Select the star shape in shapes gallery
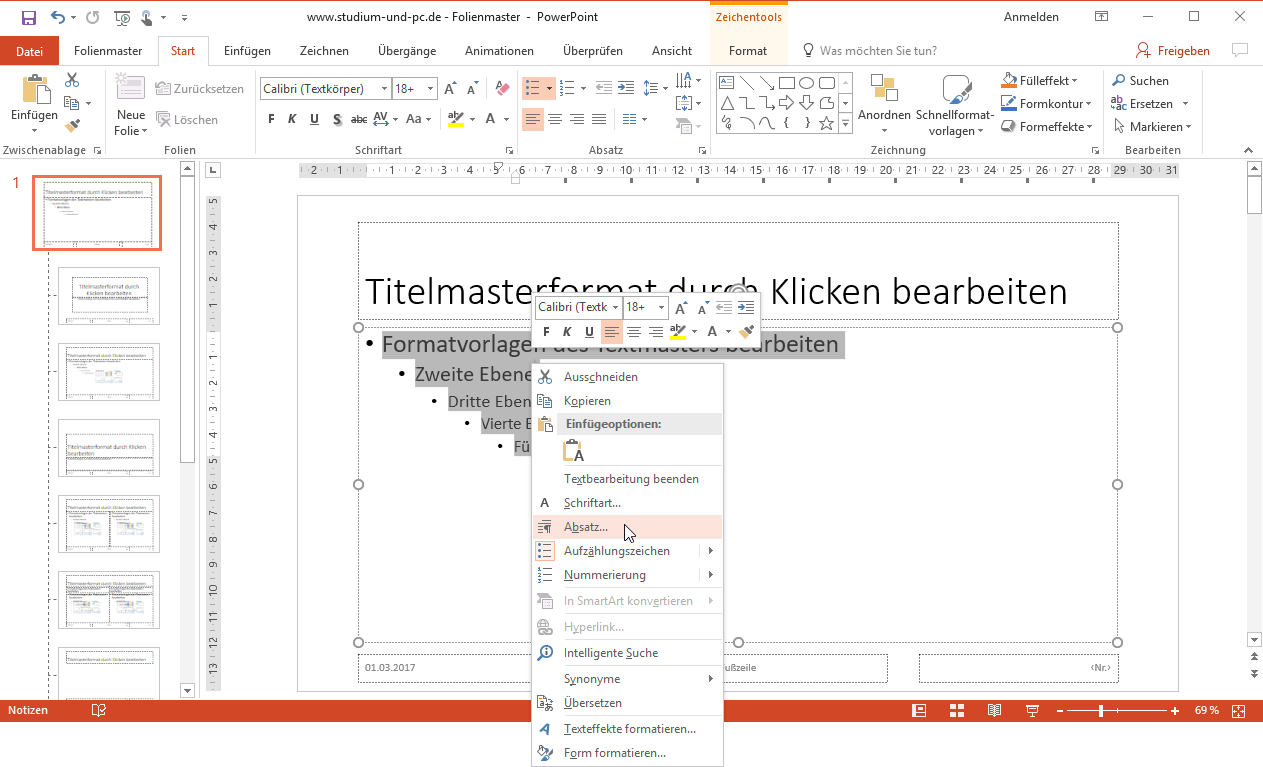Image resolution: width=1263 pixels, height=767 pixels. pyautogui.click(x=827, y=124)
